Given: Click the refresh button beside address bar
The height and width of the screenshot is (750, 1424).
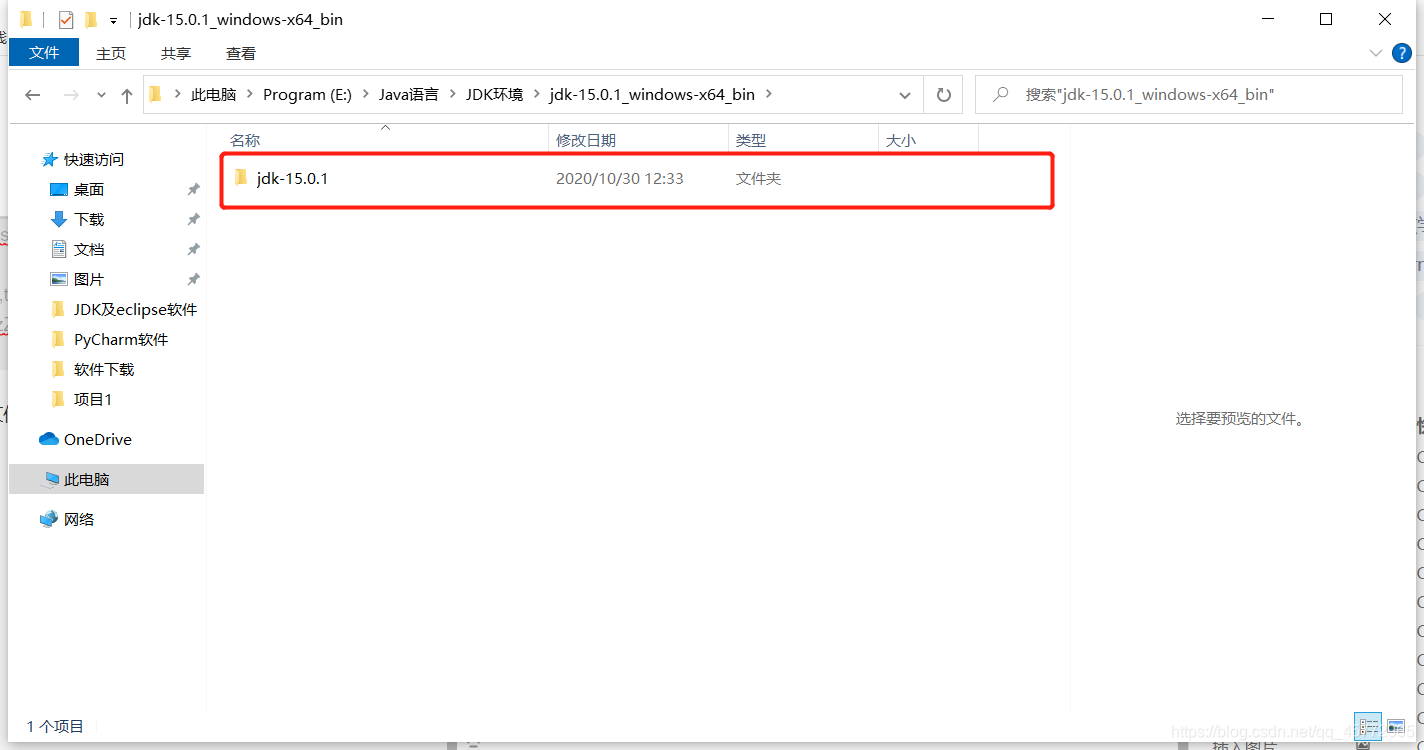Looking at the screenshot, I should (943, 95).
